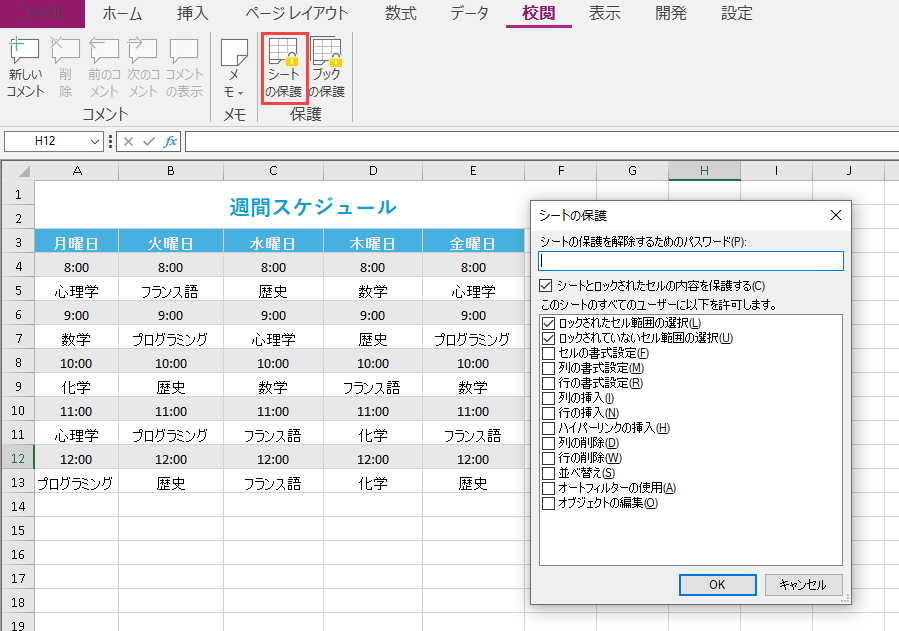Open the Name Box dropdown arrow

click(96, 142)
